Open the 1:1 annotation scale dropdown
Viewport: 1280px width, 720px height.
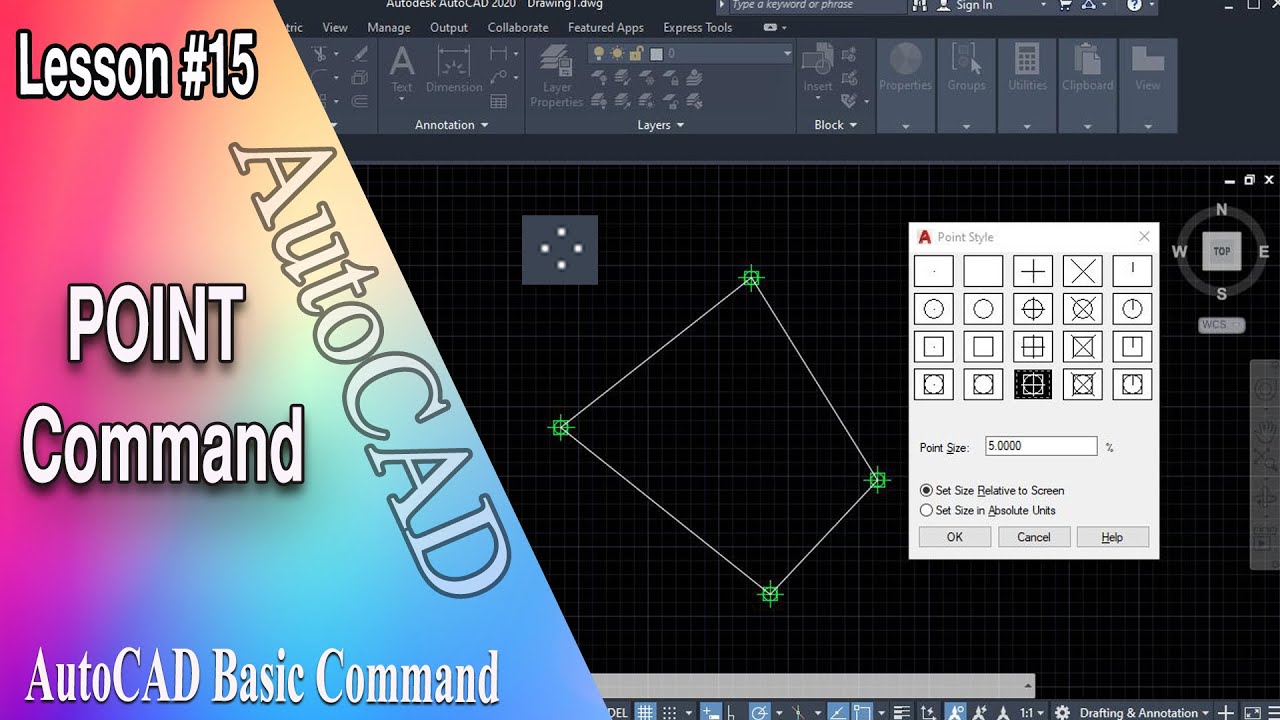tap(1032, 713)
